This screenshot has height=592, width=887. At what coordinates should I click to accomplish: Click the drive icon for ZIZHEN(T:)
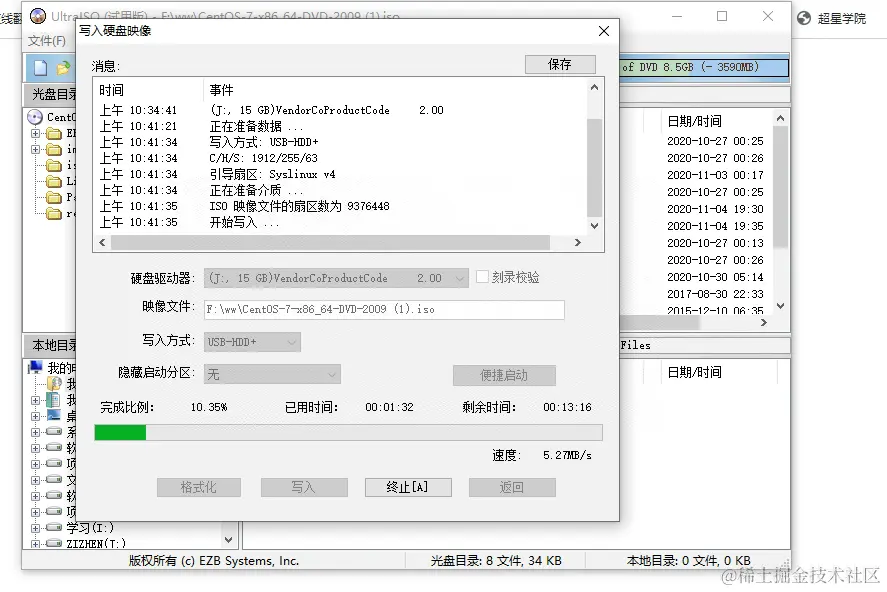coord(54,543)
